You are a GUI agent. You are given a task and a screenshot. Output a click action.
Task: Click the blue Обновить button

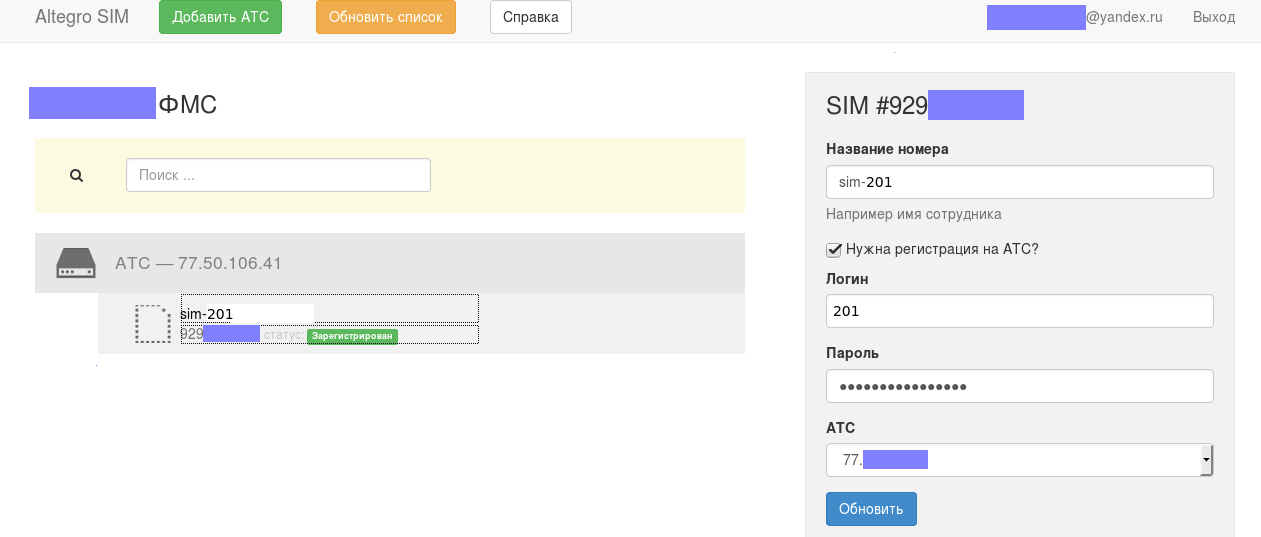point(871,508)
